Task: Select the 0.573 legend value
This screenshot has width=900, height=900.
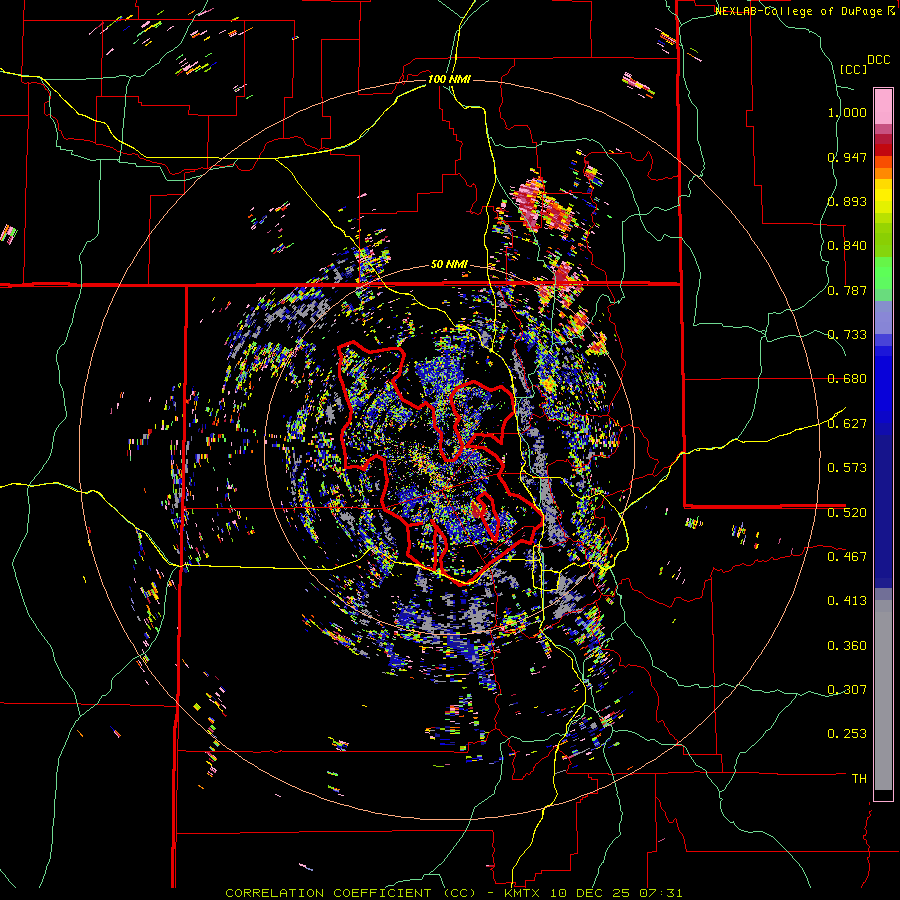Action: (847, 468)
